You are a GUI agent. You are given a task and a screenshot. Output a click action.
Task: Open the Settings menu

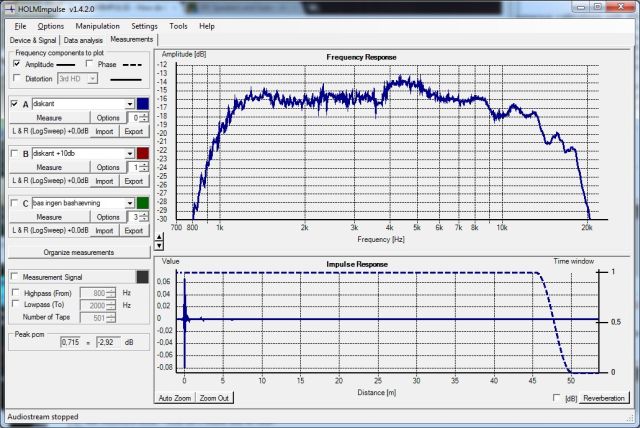(x=144, y=26)
